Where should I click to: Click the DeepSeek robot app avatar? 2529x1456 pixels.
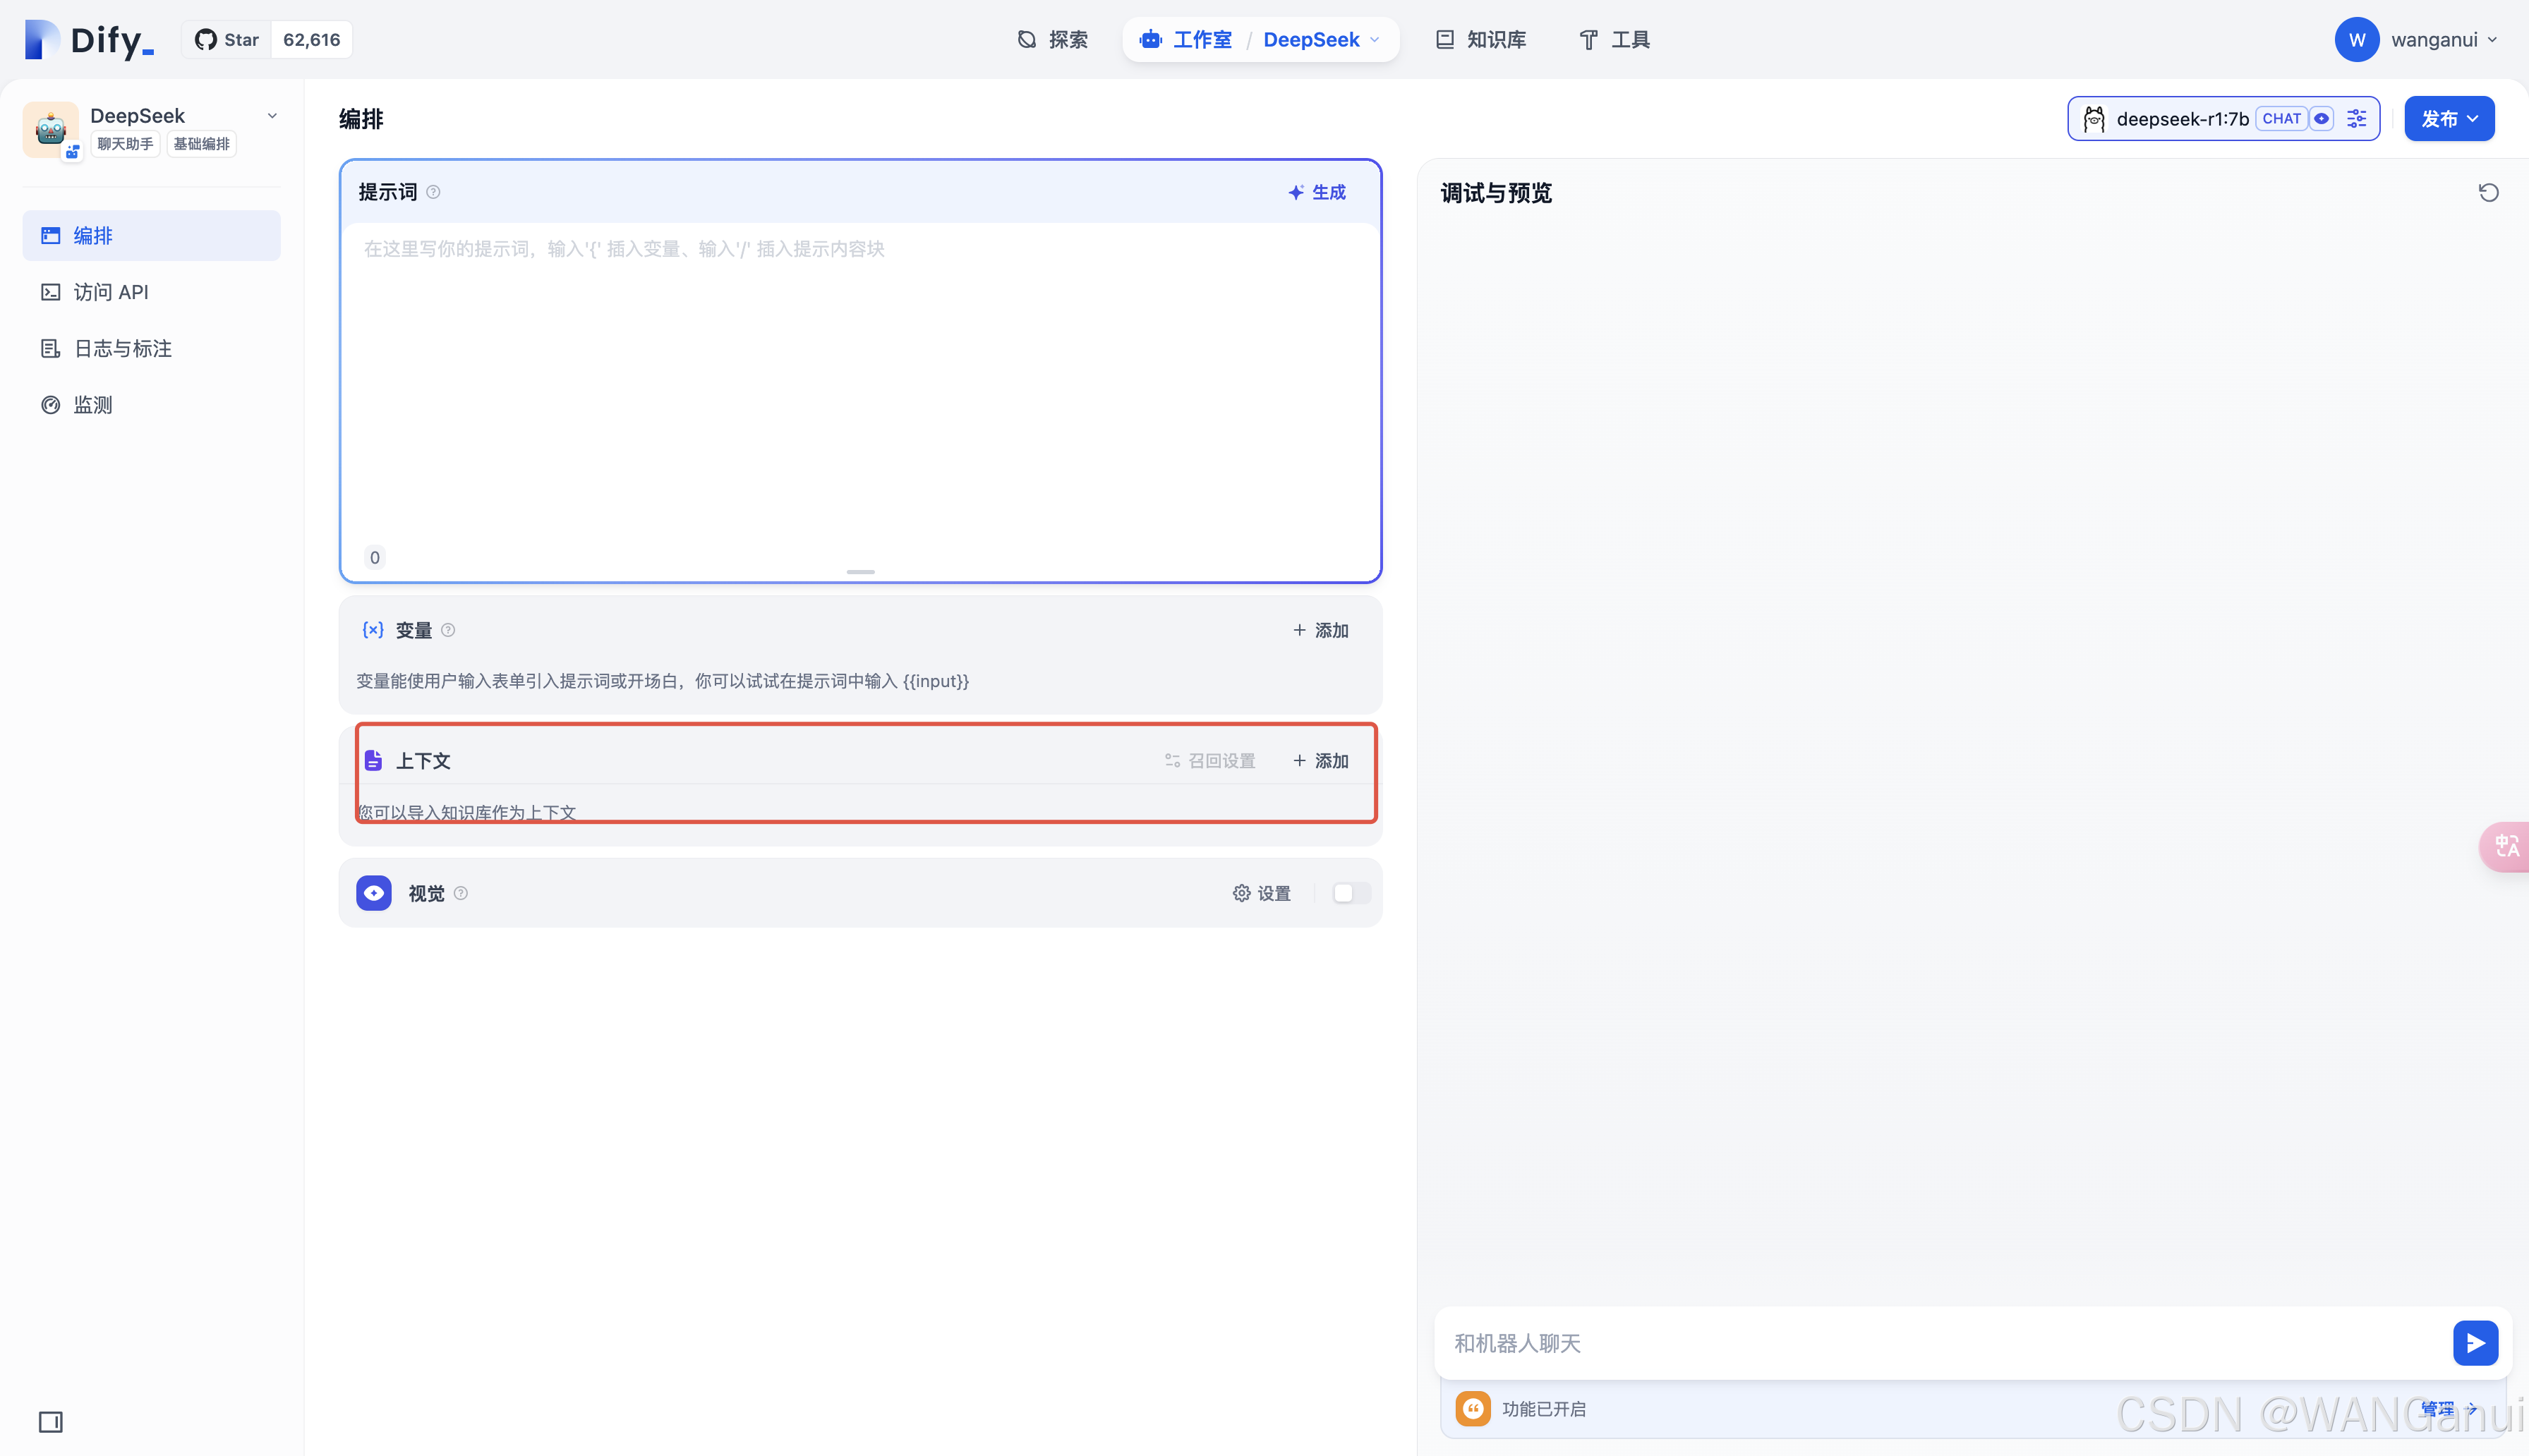(x=50, y=129)
